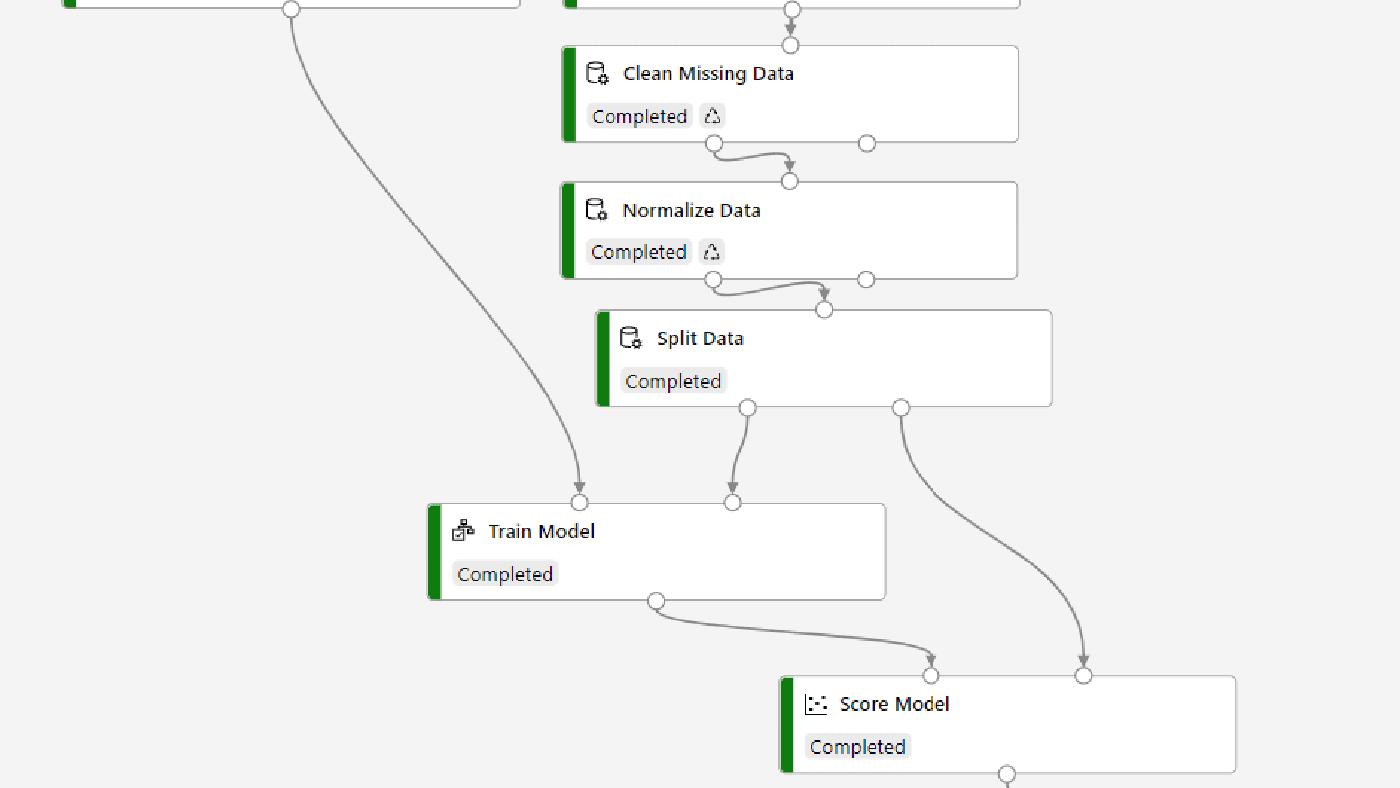Click the database icon on Normalize Data
This screenshot has height=788, width=1400.
point(596,209)
